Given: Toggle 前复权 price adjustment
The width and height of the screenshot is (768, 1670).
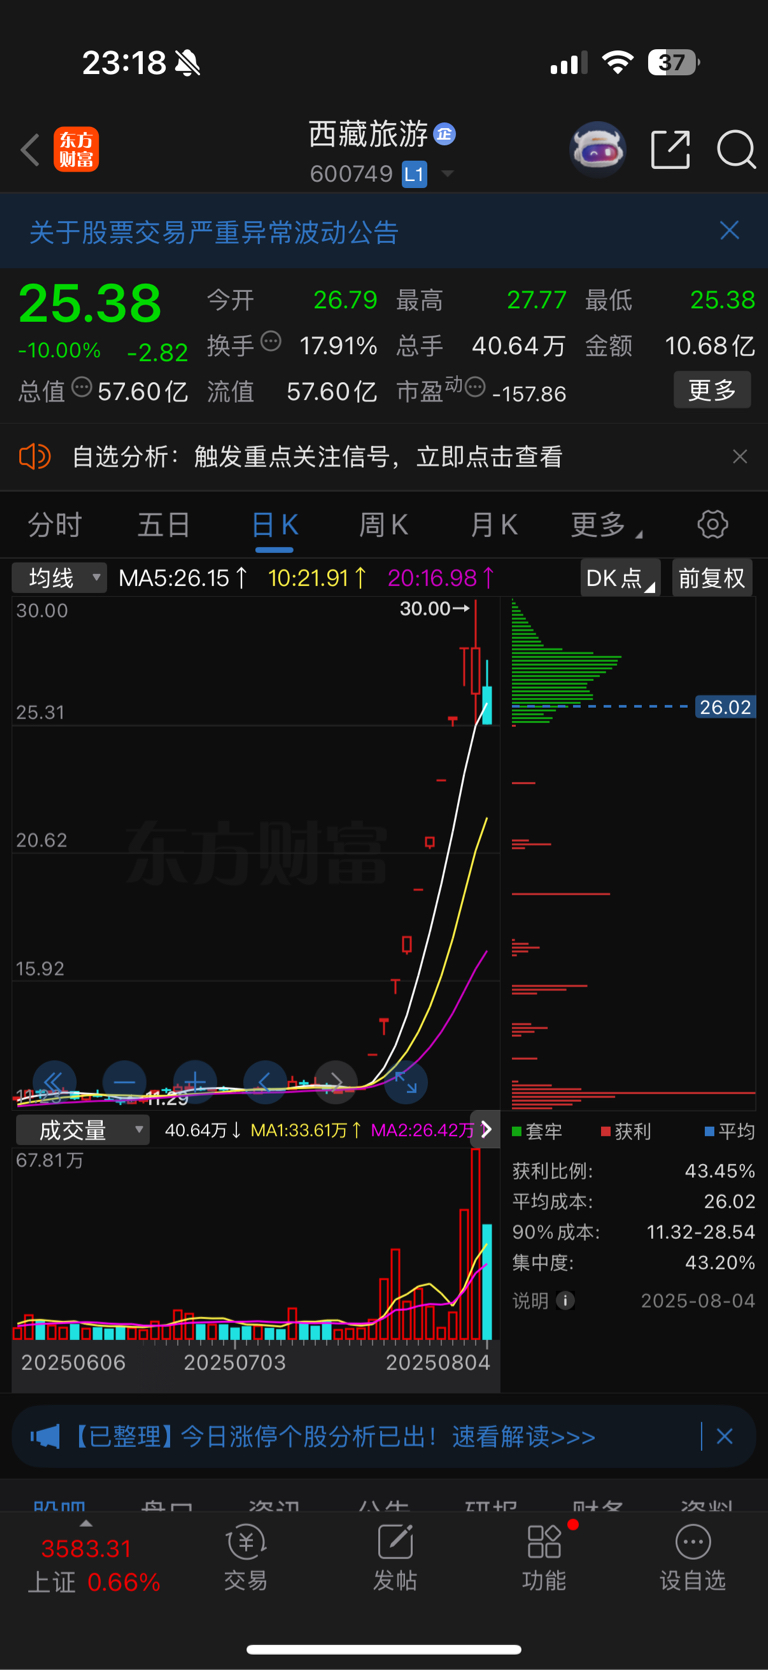Looking at the screenshot, I should pos(712,578).
